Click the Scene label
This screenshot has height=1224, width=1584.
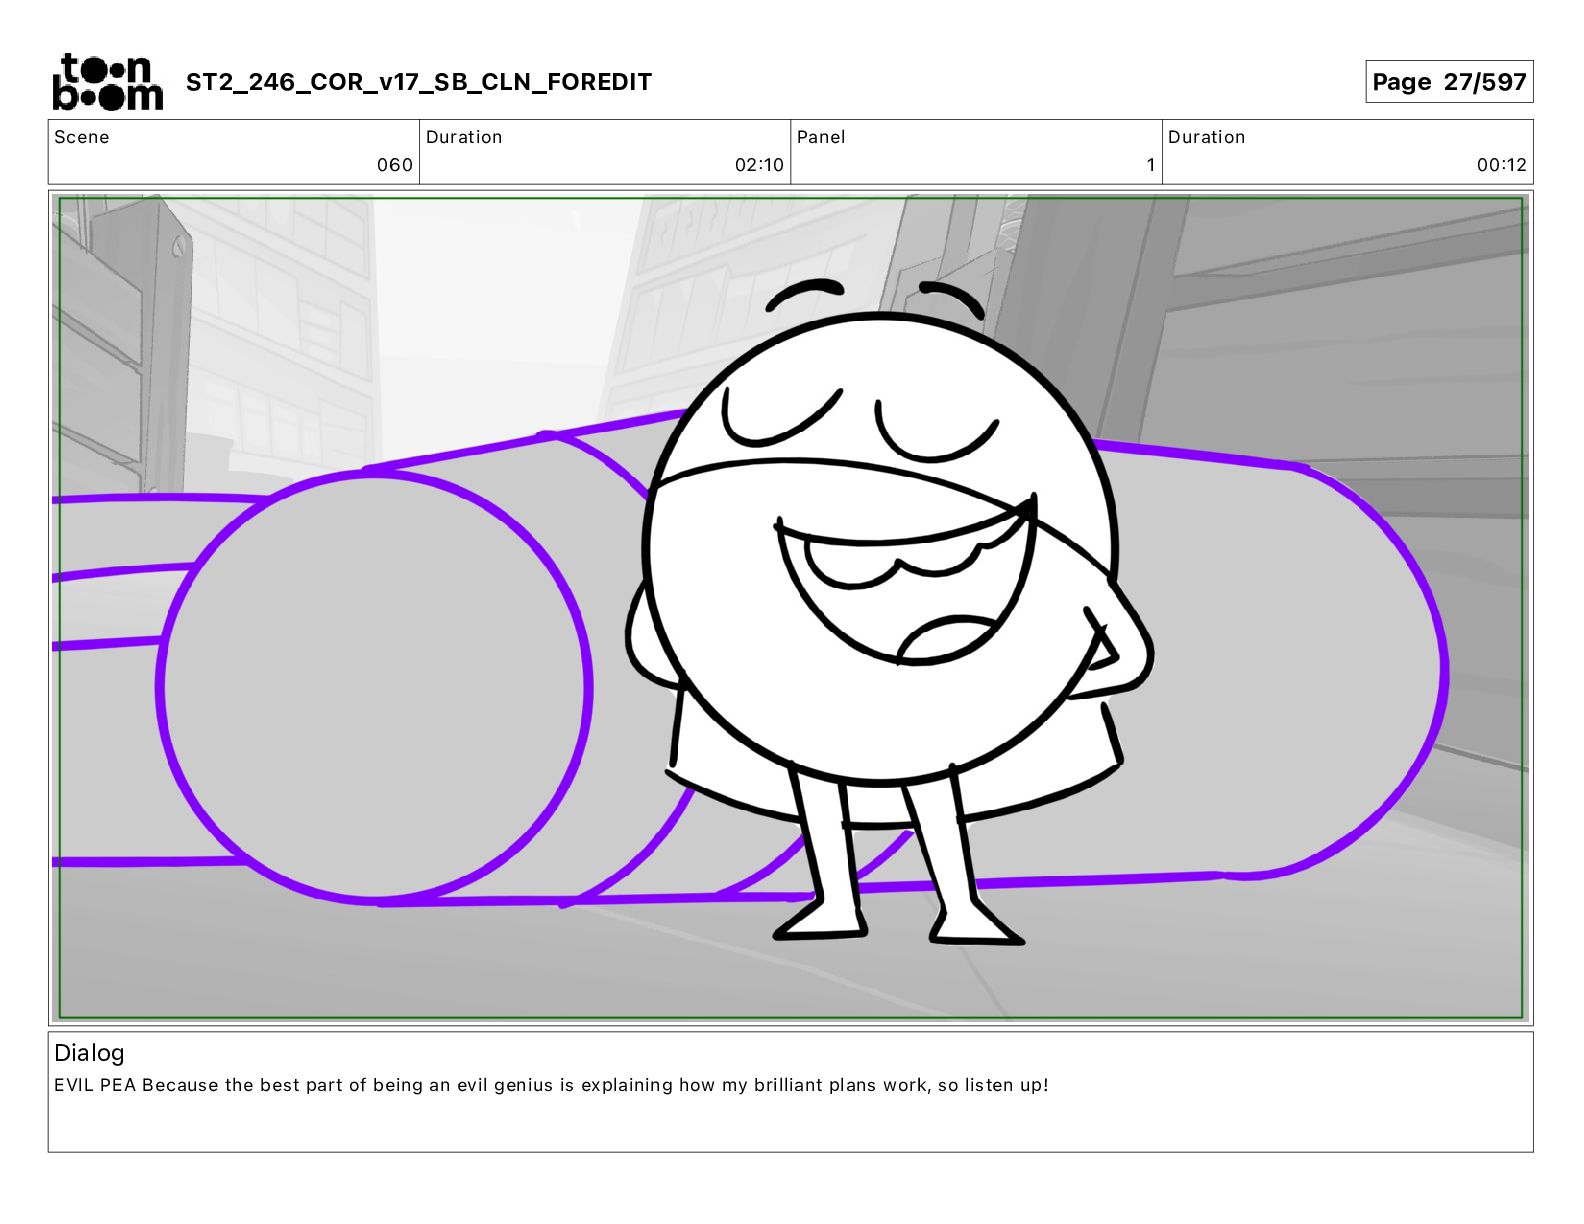(x=82, y=137)
